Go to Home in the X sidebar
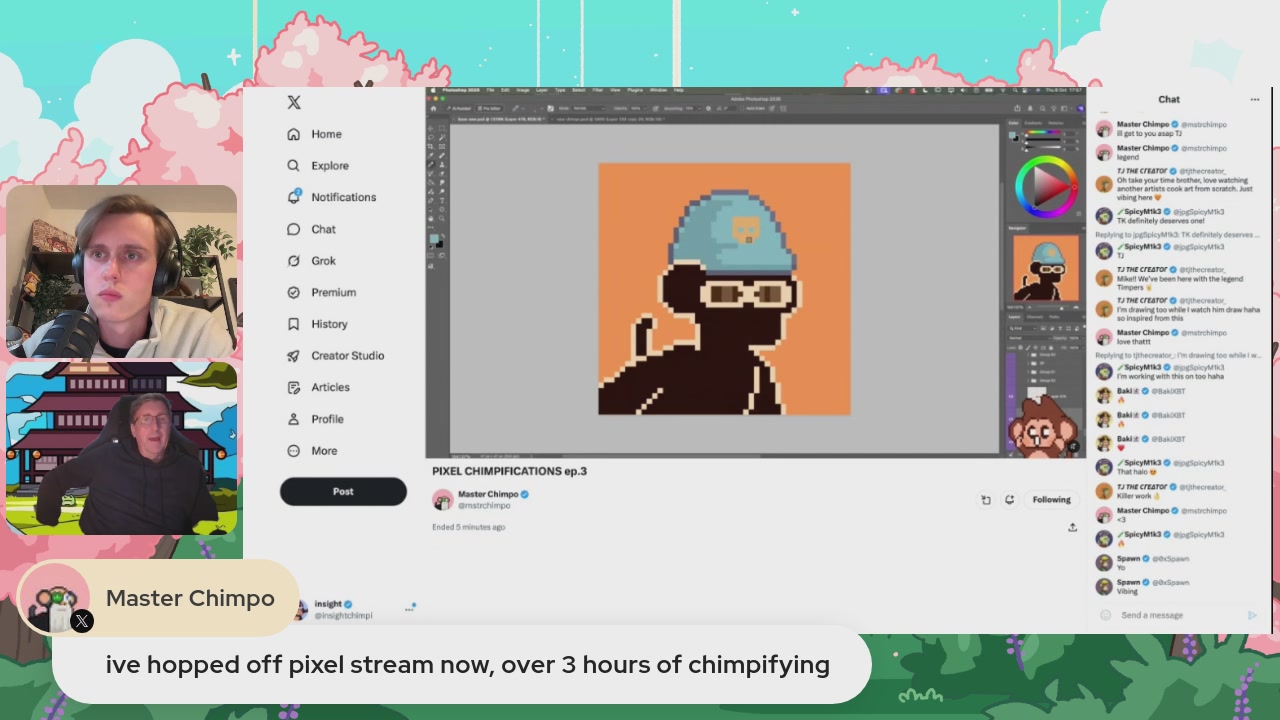 [x=315, y=134]
